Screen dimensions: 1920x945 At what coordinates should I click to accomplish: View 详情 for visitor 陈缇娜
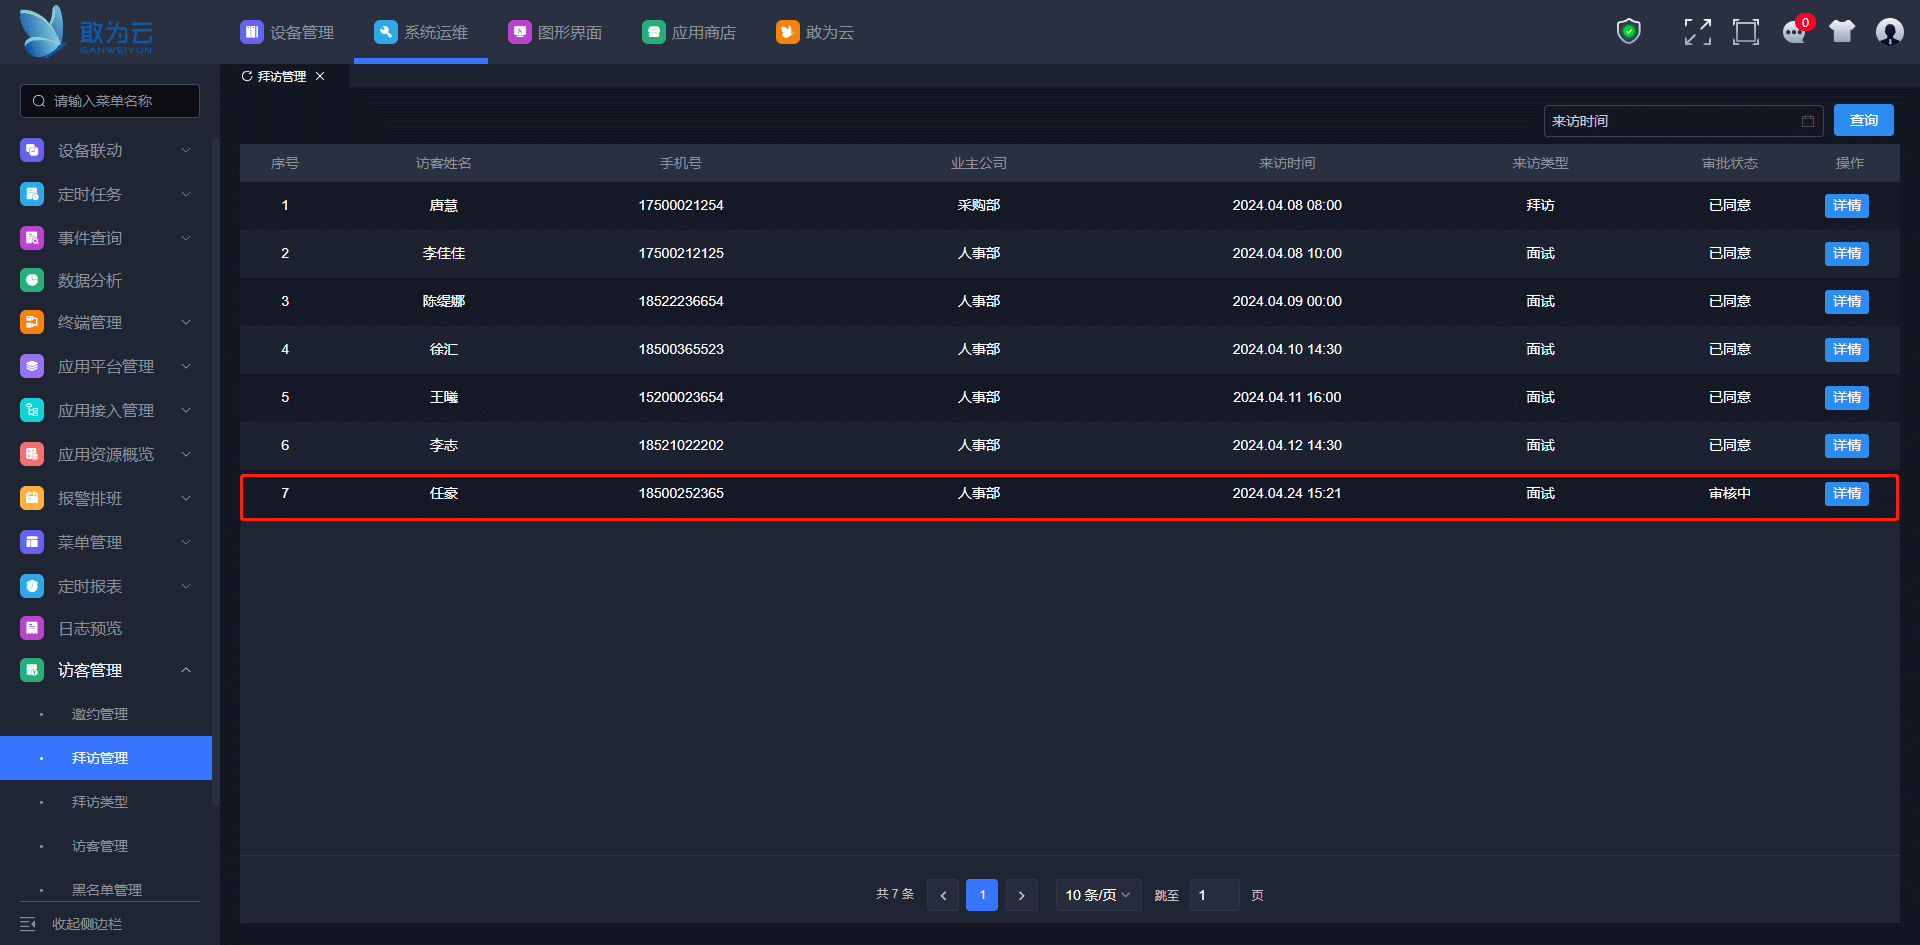[x=1846, y=301]
